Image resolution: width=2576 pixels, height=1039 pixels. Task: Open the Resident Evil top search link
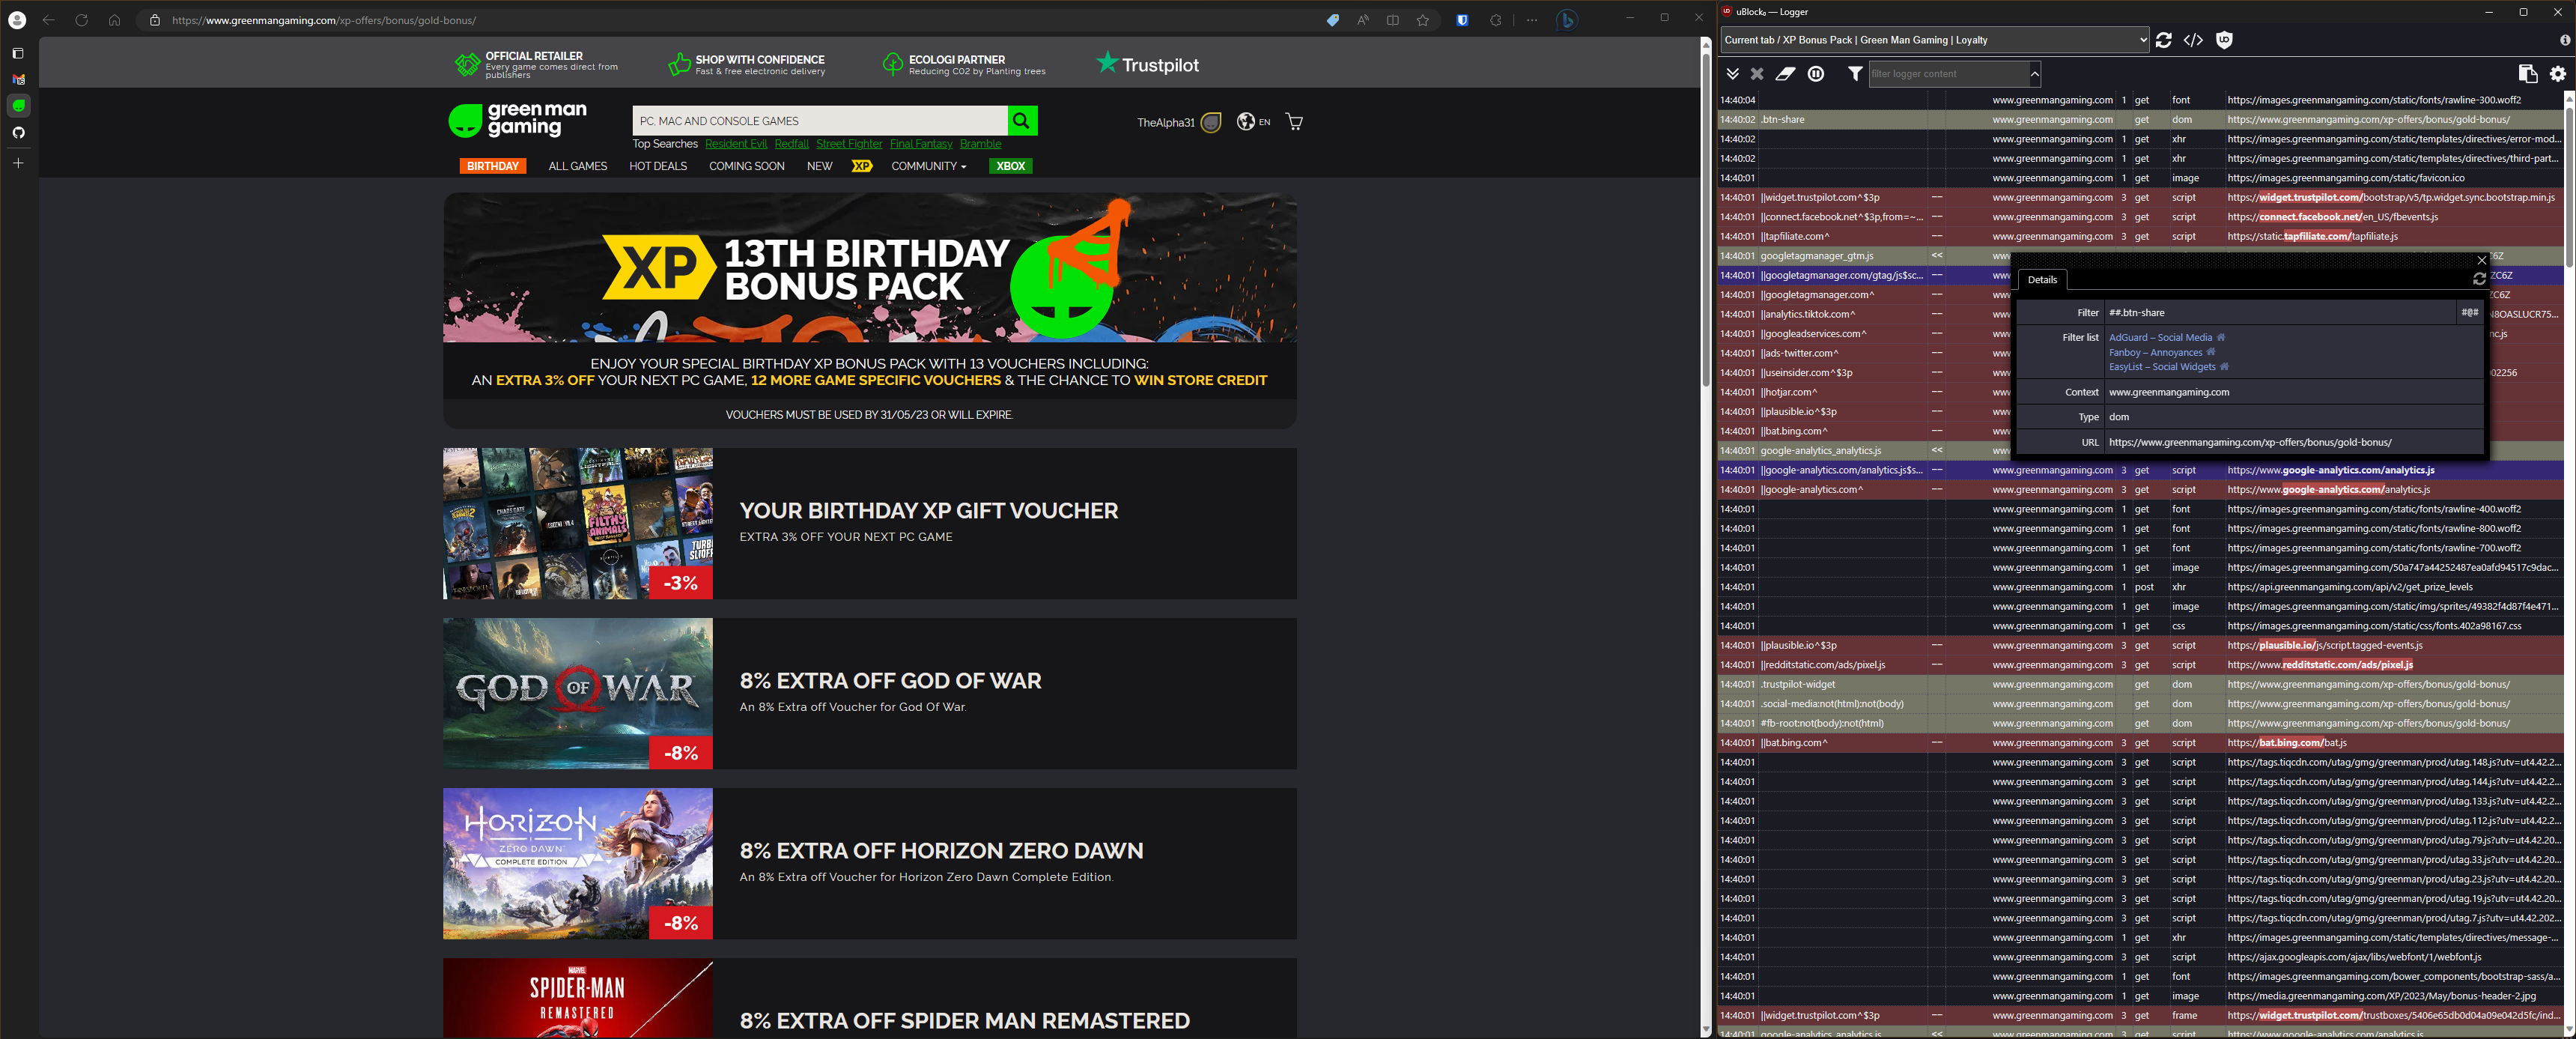tap(736, 143)
